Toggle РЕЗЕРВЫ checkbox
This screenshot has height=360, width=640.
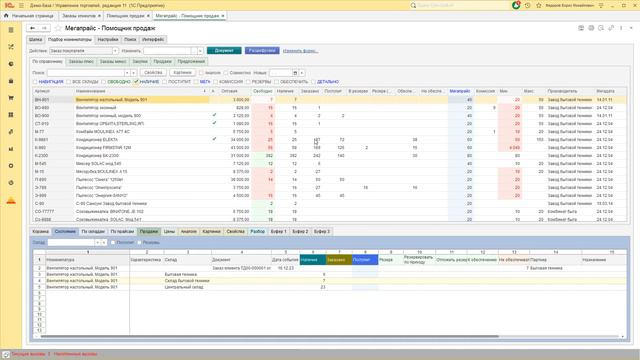pyautogui.click(x=248, y=82)
